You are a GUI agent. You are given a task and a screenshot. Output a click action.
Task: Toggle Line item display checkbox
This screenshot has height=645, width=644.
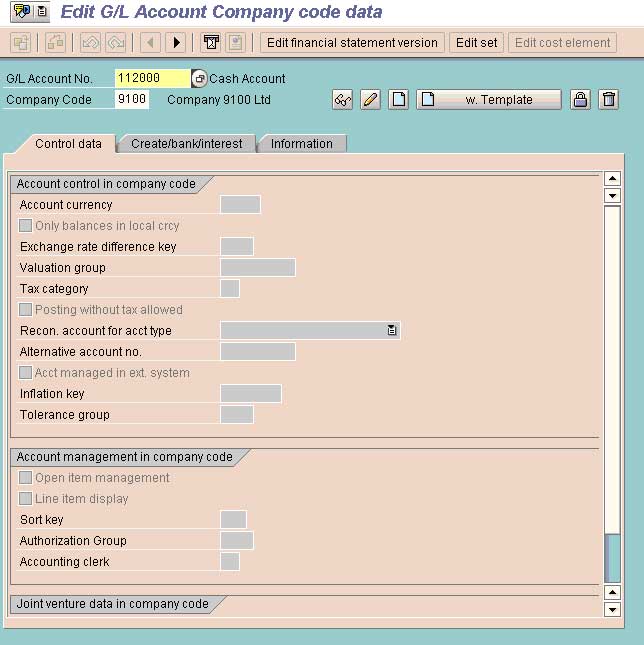pyautogui.click(x=25, y=499)
